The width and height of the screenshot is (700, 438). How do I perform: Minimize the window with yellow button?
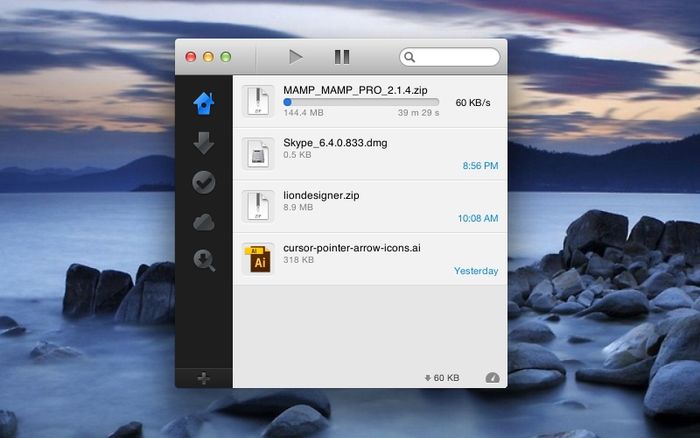click(208, 57)
